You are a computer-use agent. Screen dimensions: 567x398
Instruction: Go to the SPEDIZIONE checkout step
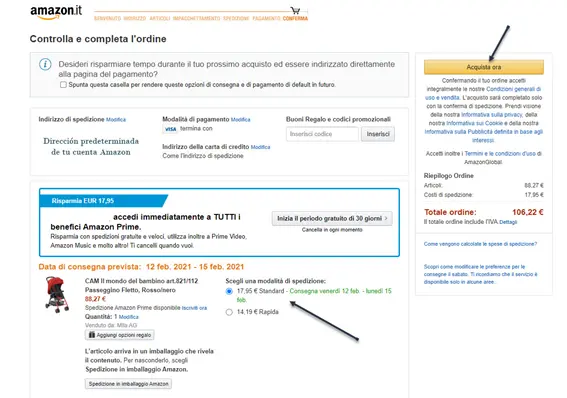click(x=236, y=18)
